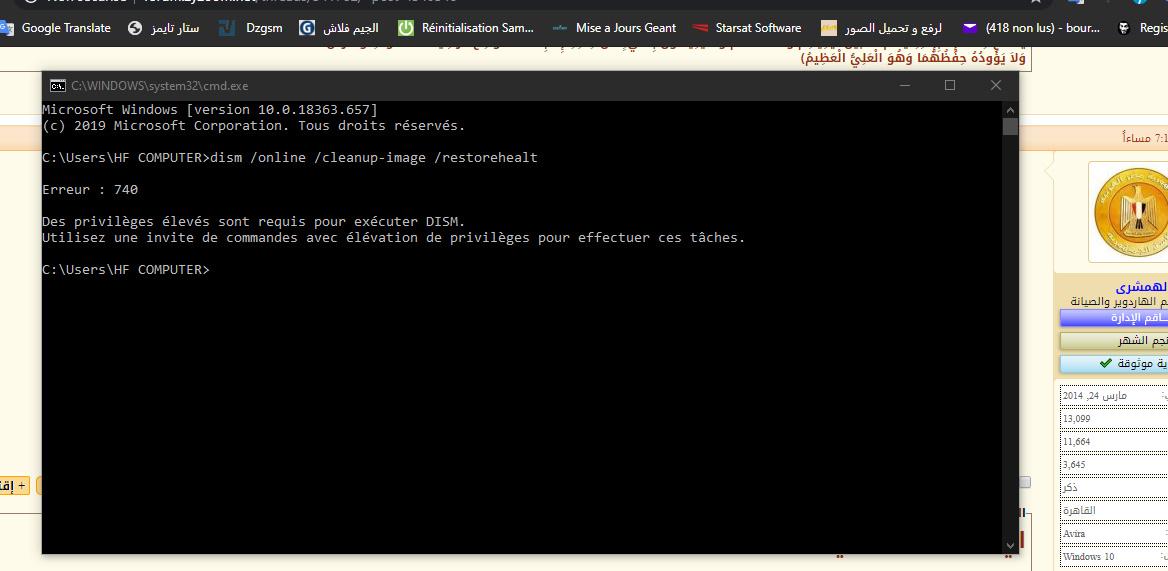1168x571 pixels.
Task: Click the green checkmark on verified badge
Action: click(1105, 364)
